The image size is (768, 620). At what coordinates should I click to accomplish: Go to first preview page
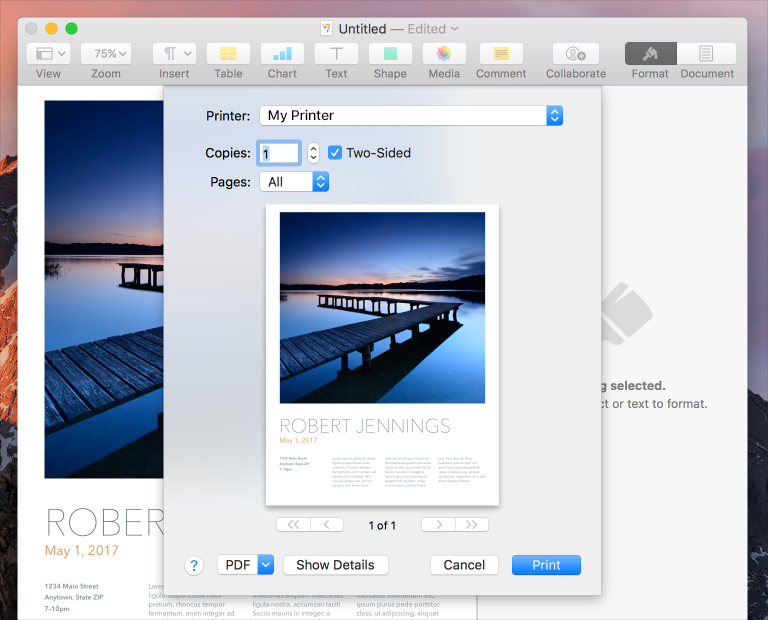[x=293, y=525]
